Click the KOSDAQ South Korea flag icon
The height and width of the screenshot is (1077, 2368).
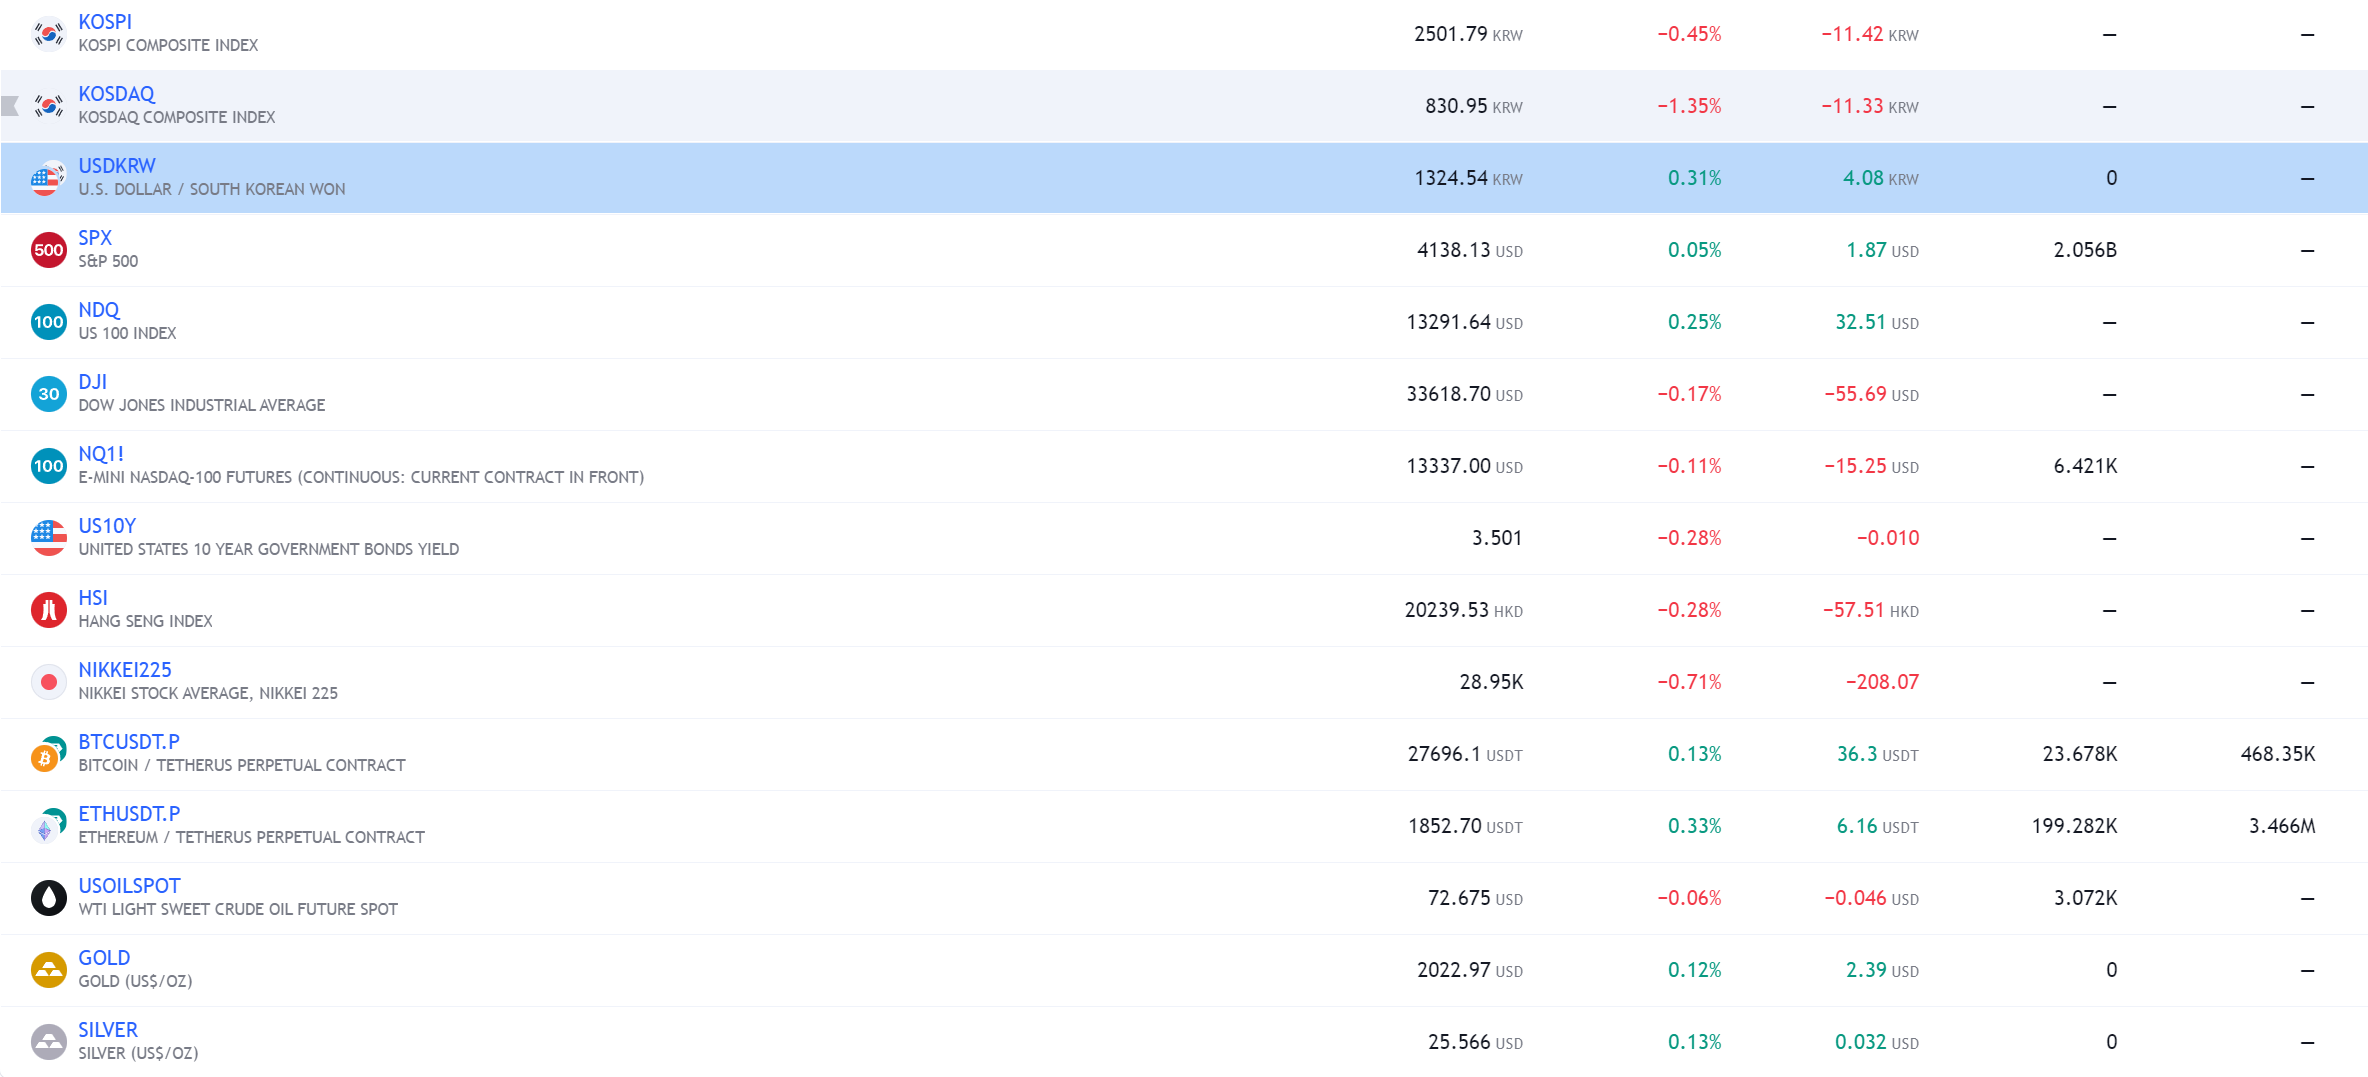point(48,106)
